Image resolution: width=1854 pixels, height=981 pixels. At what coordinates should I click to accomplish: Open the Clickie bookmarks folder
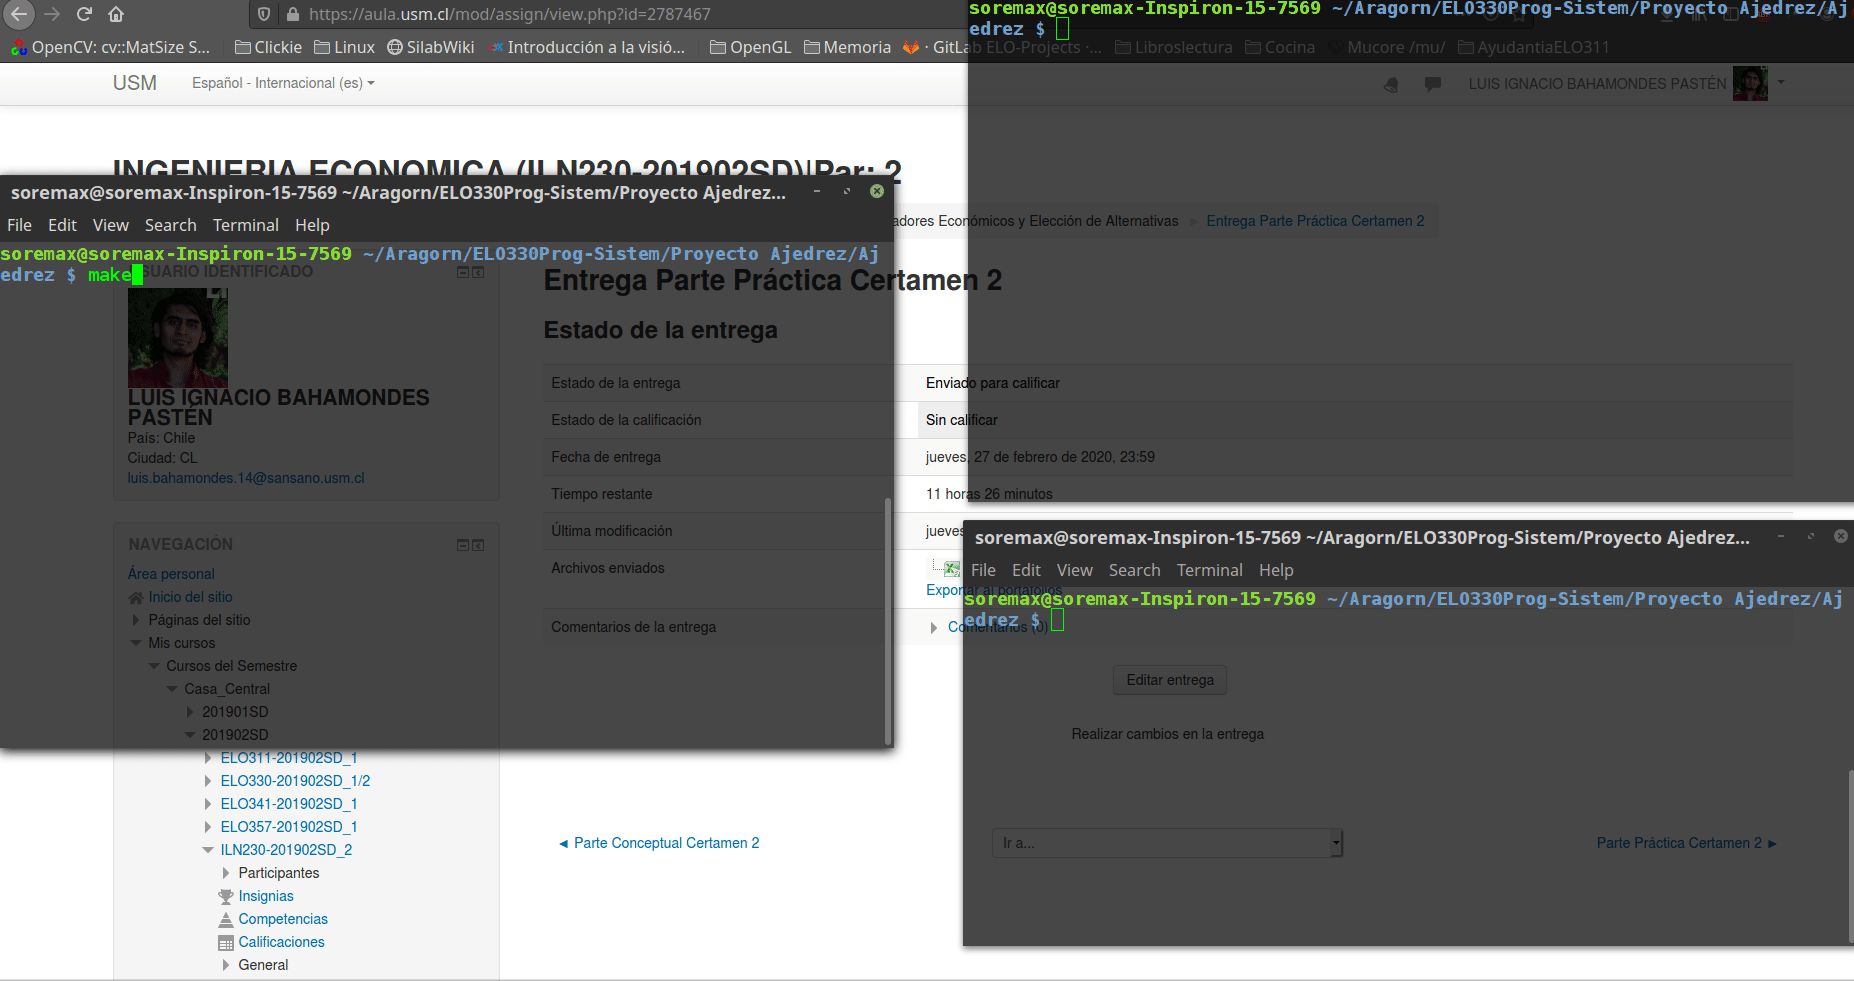[x=268, y=47]
